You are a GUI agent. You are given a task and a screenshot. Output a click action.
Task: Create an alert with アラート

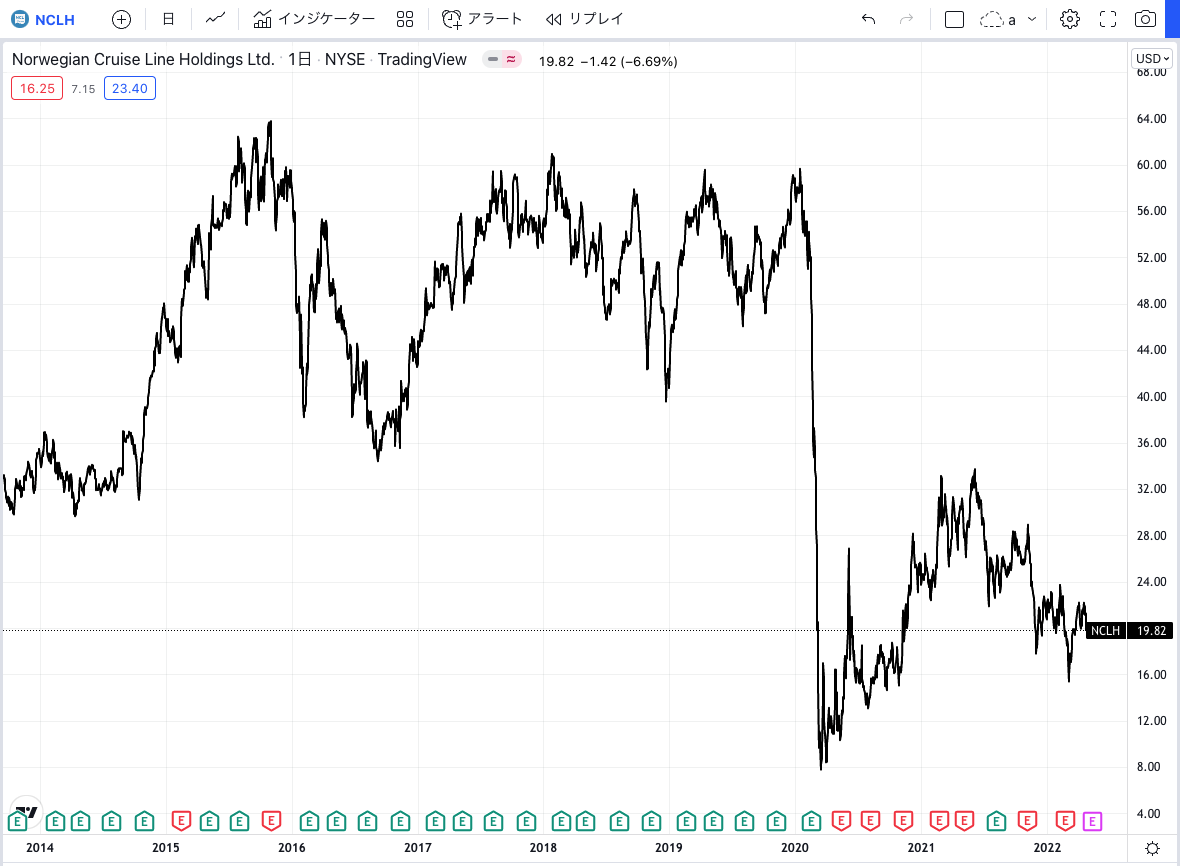[x=482, y=19]
